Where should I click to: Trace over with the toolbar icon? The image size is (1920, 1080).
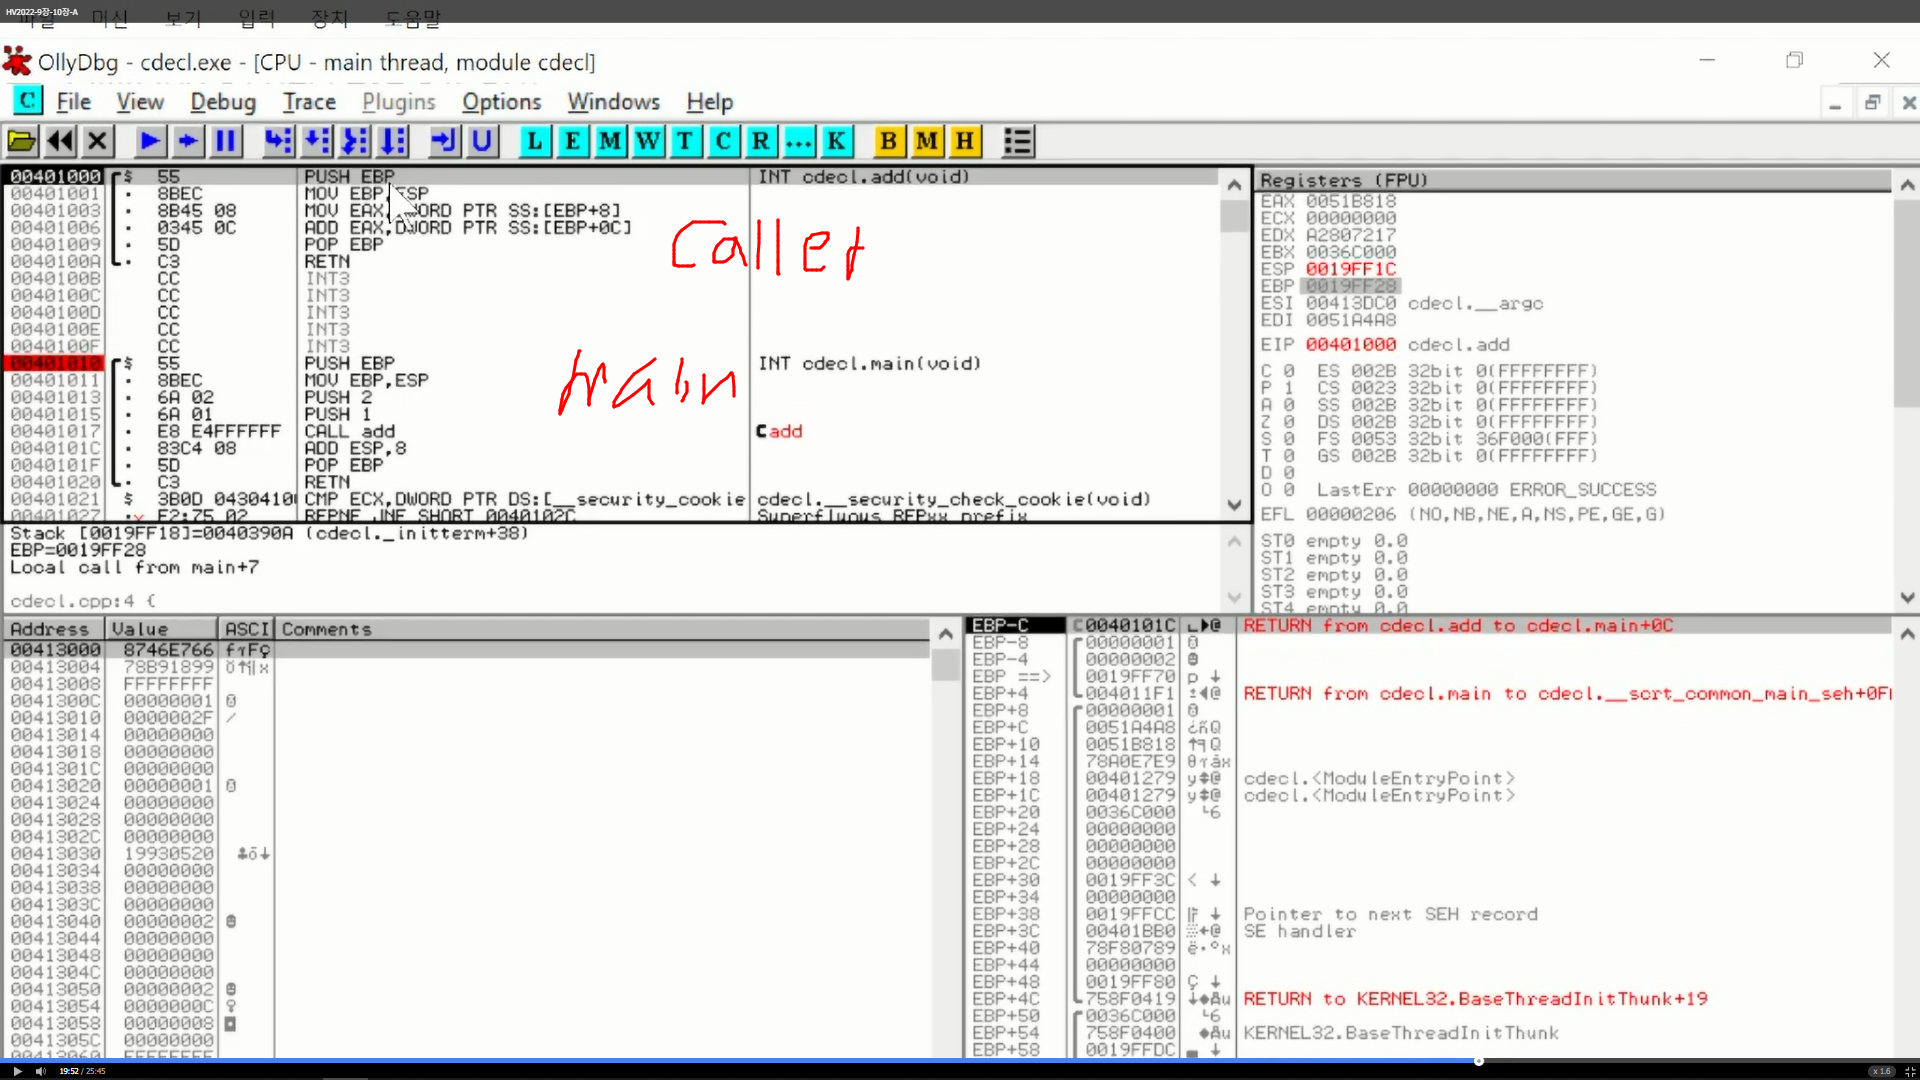click(x=393, y=141)
